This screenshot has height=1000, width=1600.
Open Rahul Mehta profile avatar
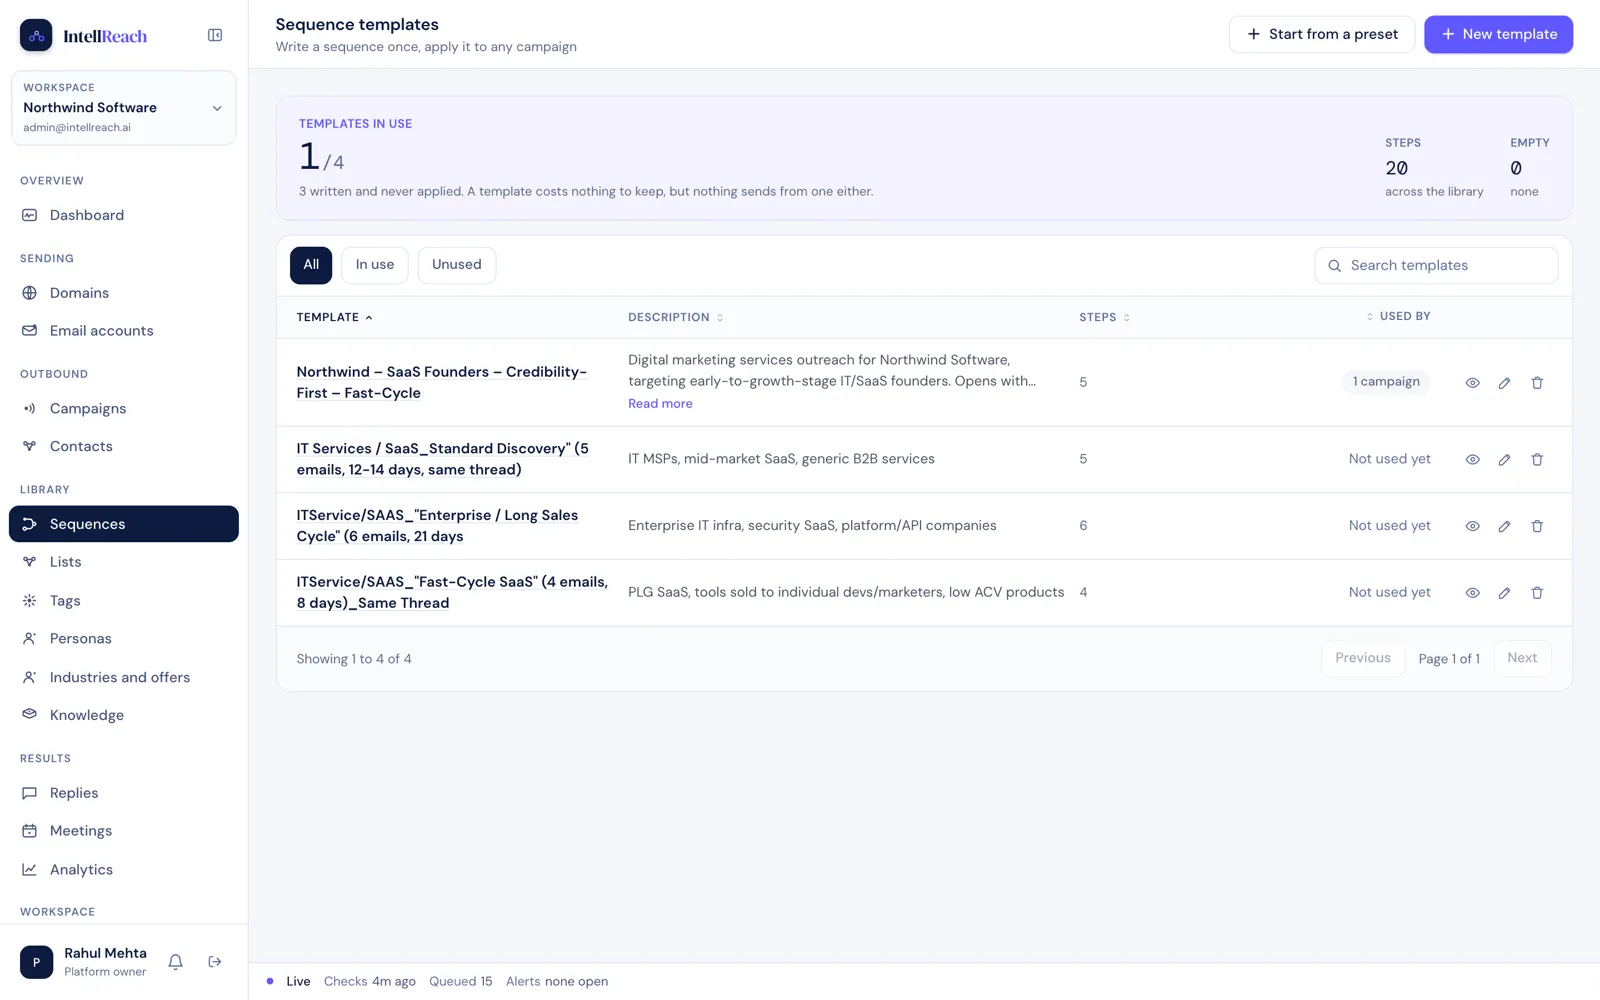[x=36, y=962]
